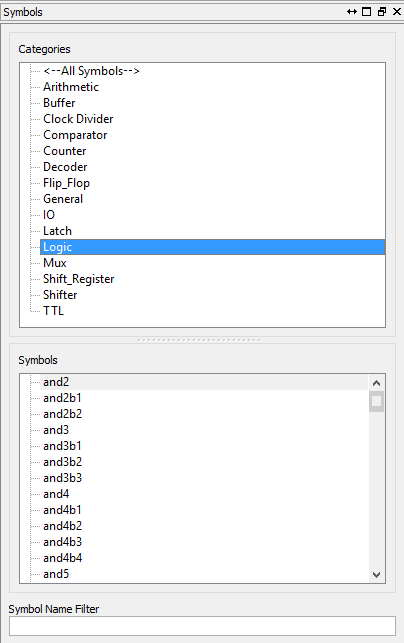Maximize the Symbols panel

(367, 12)
